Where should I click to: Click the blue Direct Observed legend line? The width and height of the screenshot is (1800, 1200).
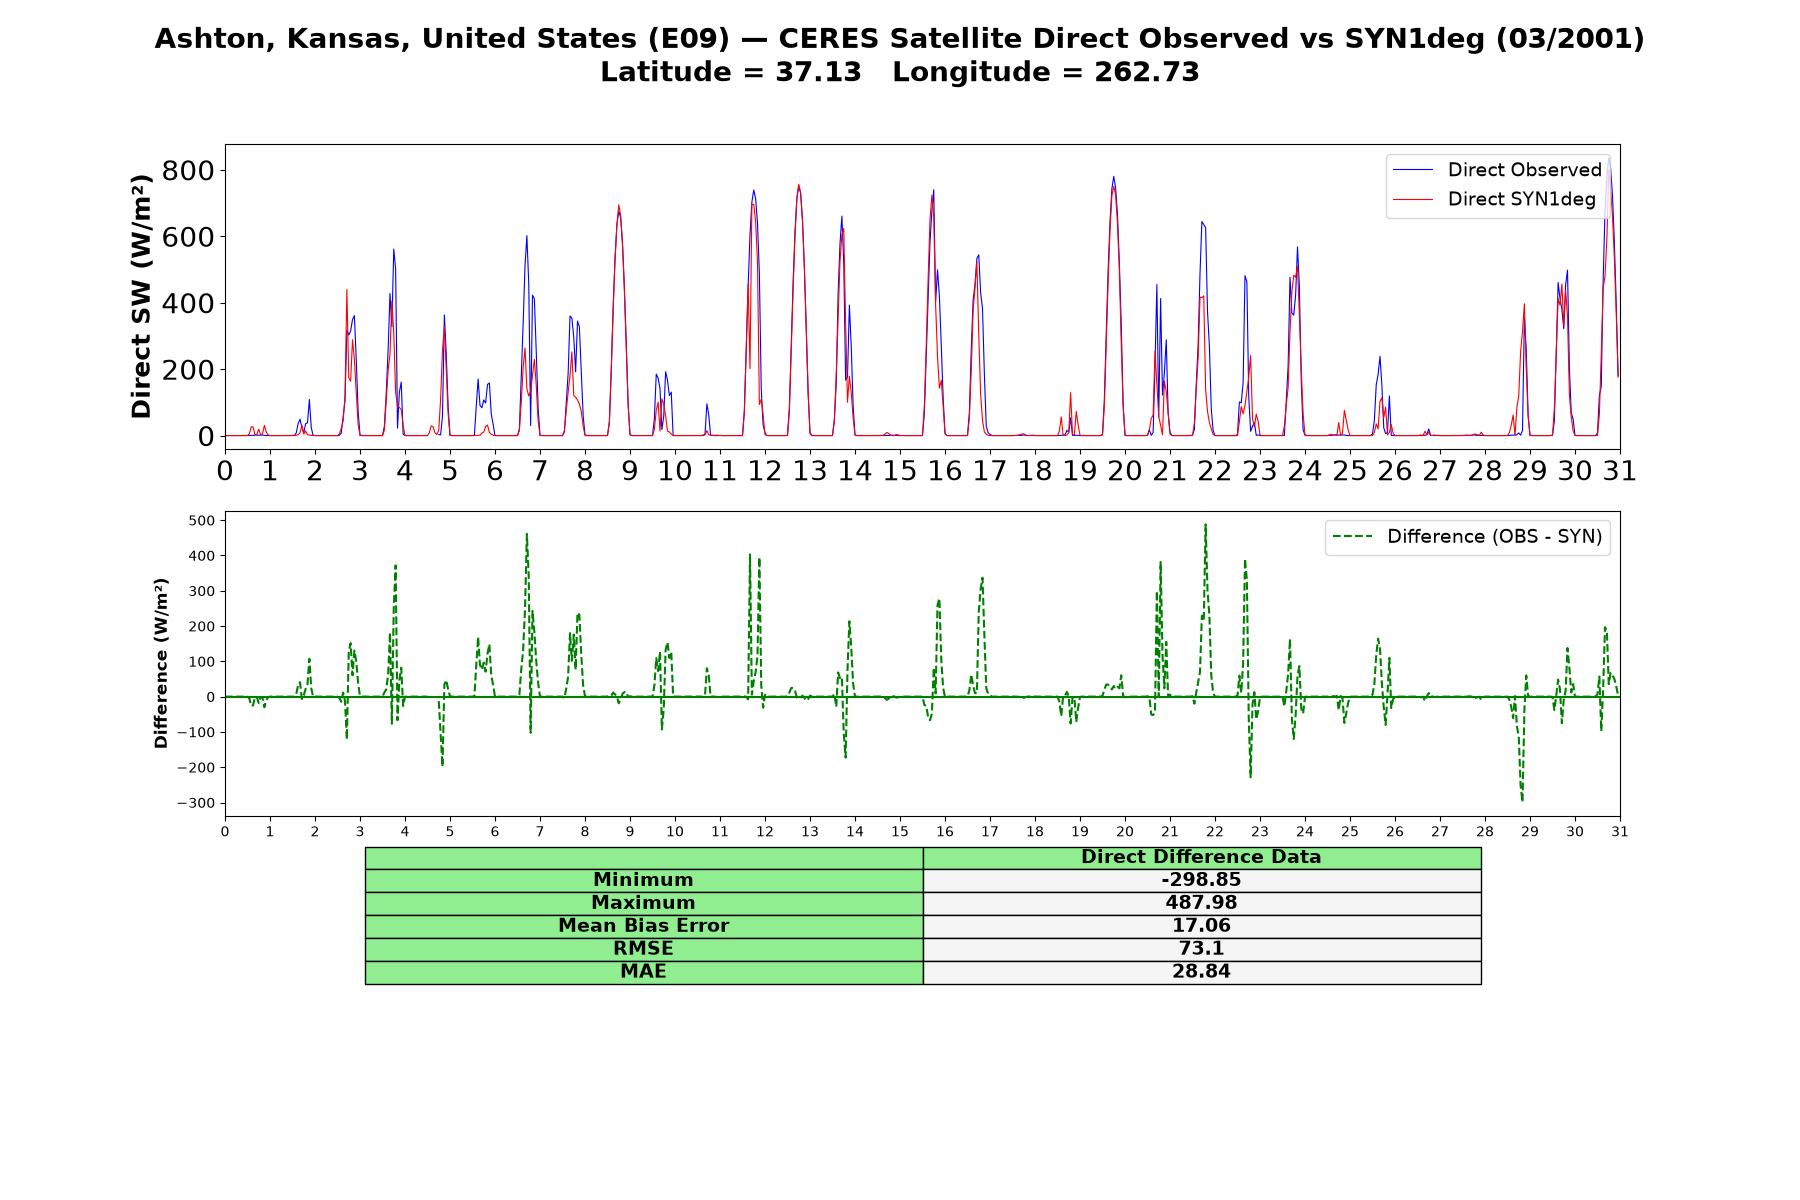[x=1413, y=170]
